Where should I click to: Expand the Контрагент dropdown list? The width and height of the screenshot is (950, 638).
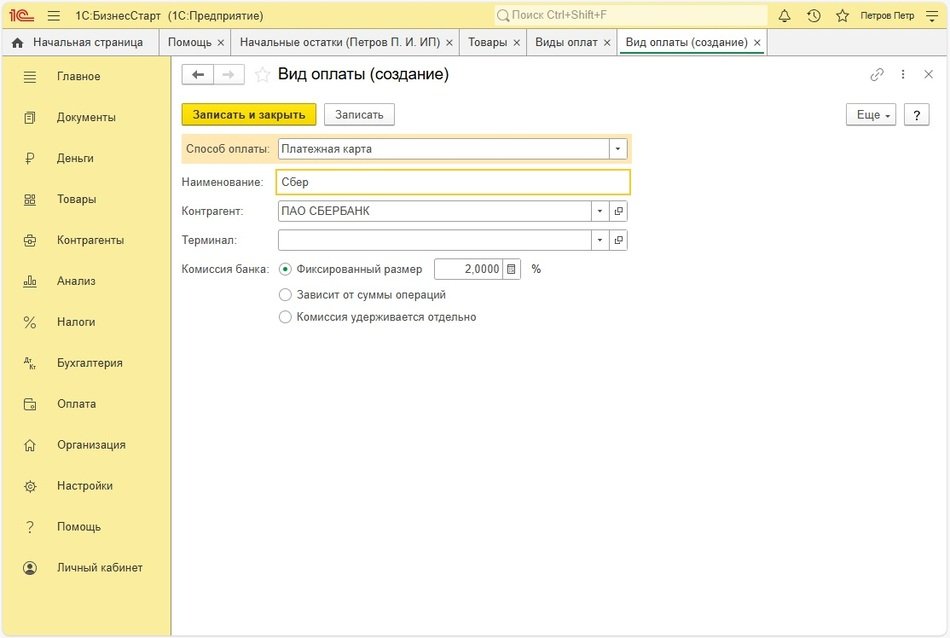(x=600, y=211)
